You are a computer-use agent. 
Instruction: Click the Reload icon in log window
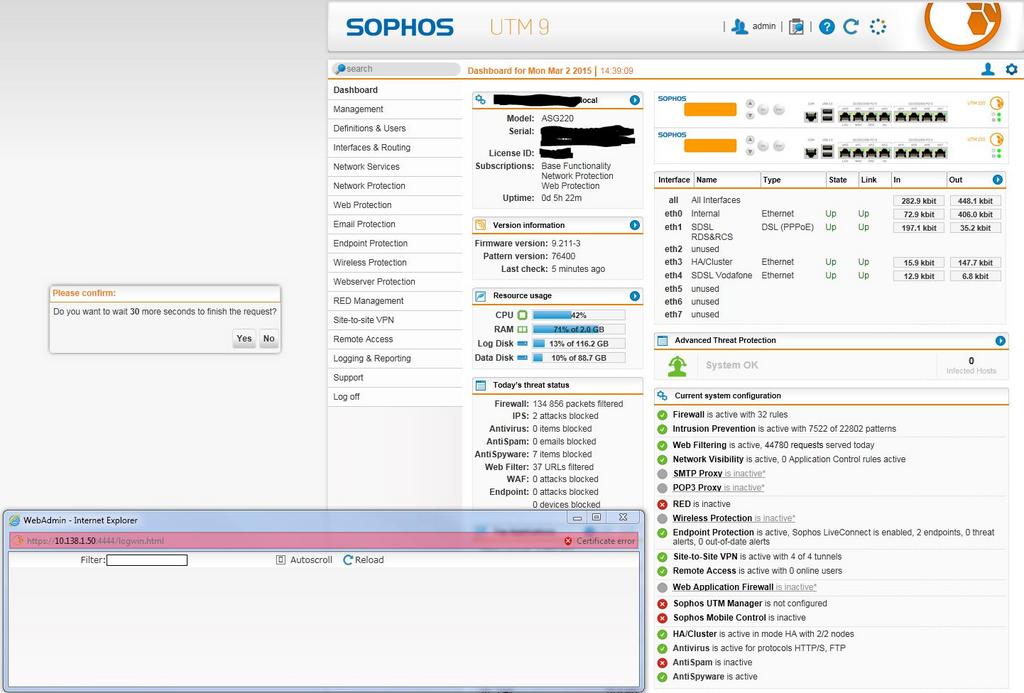coord(348,560)
